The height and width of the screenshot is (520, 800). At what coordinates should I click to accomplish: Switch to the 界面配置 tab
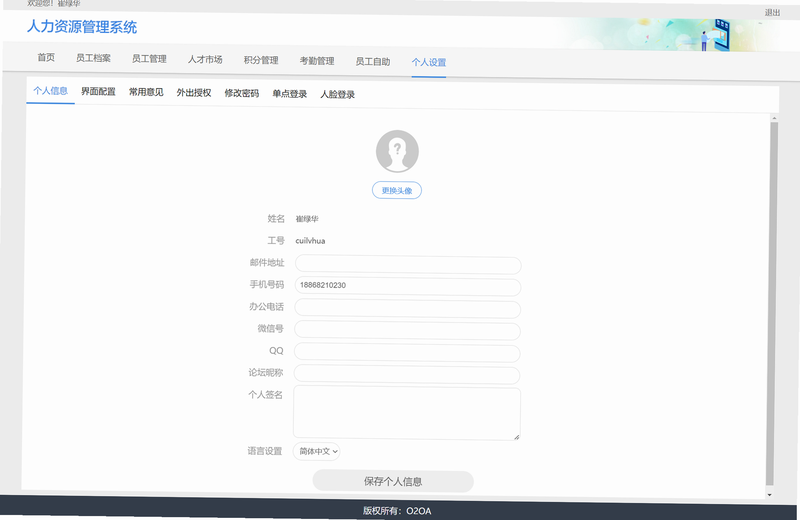98,91
